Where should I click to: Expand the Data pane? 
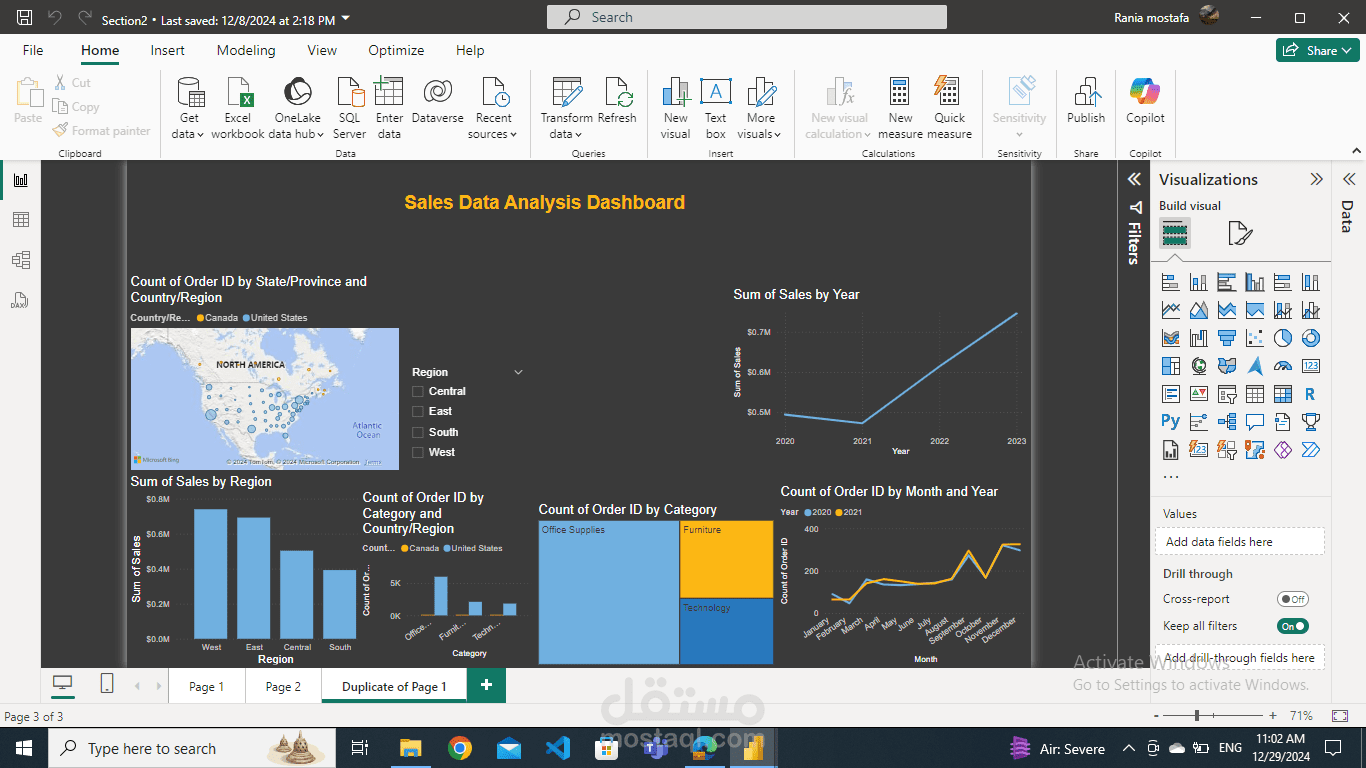click(1348, 179)
